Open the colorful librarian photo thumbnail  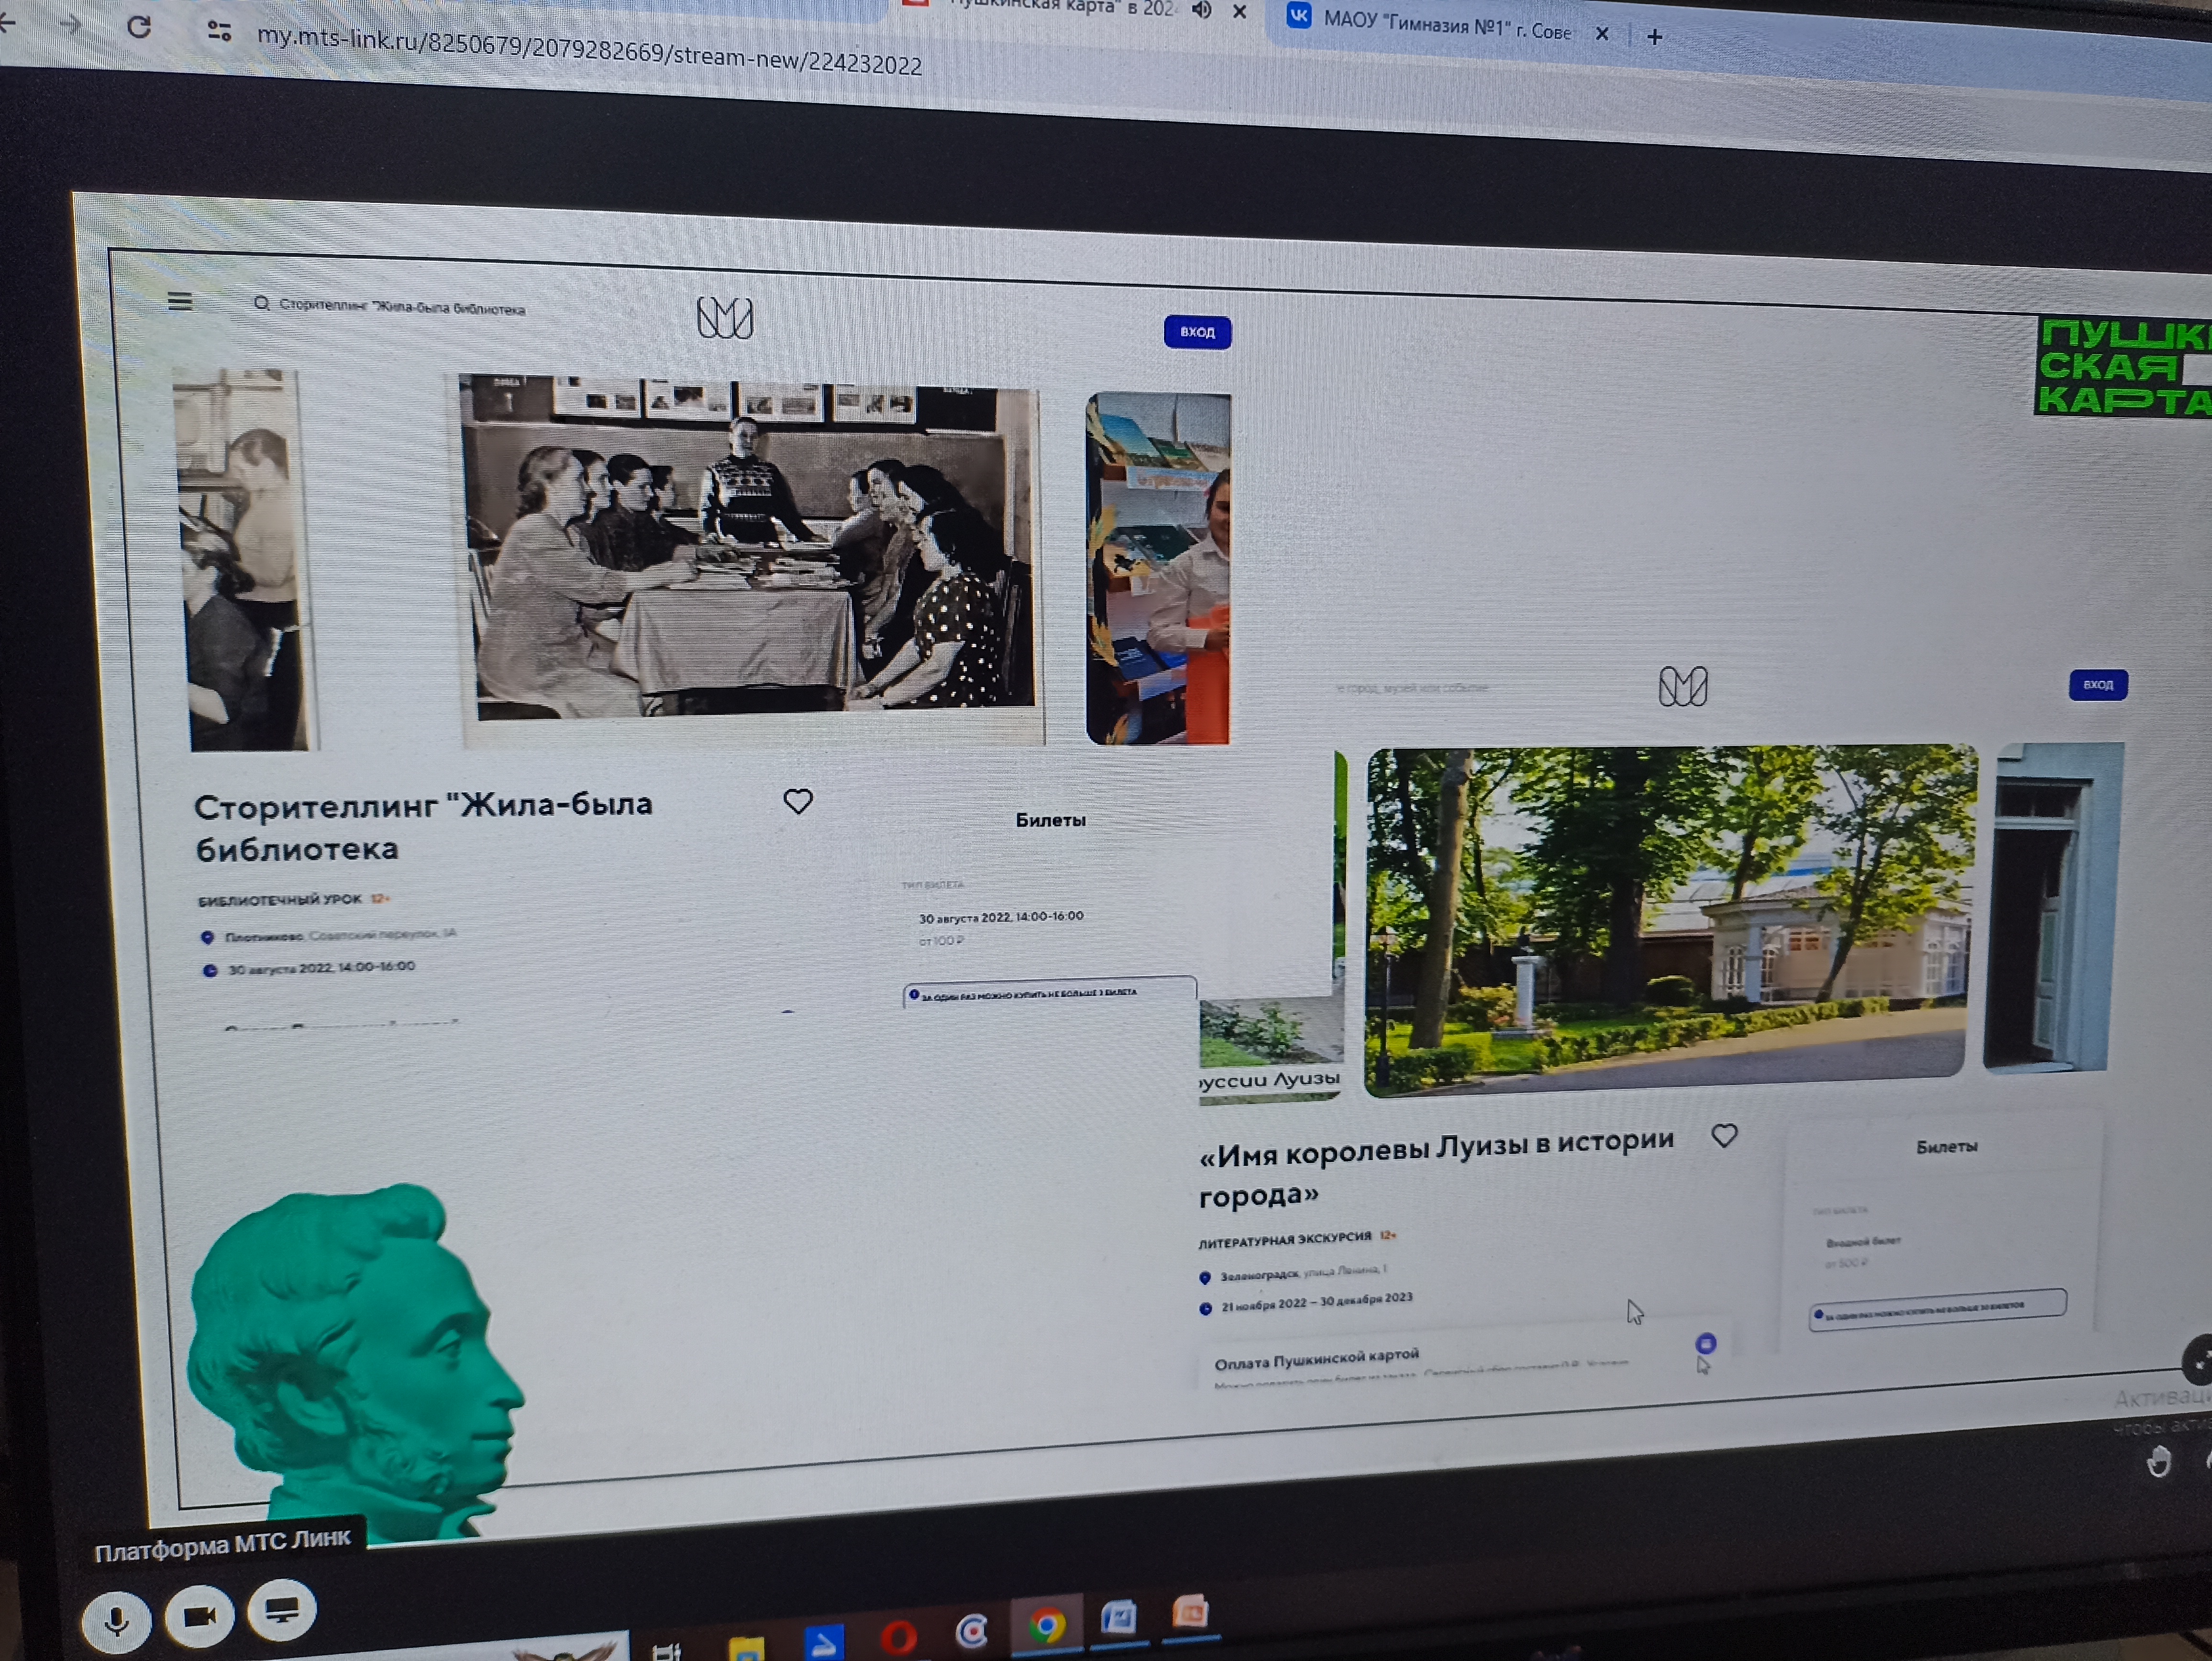(x=1158, y=568)
